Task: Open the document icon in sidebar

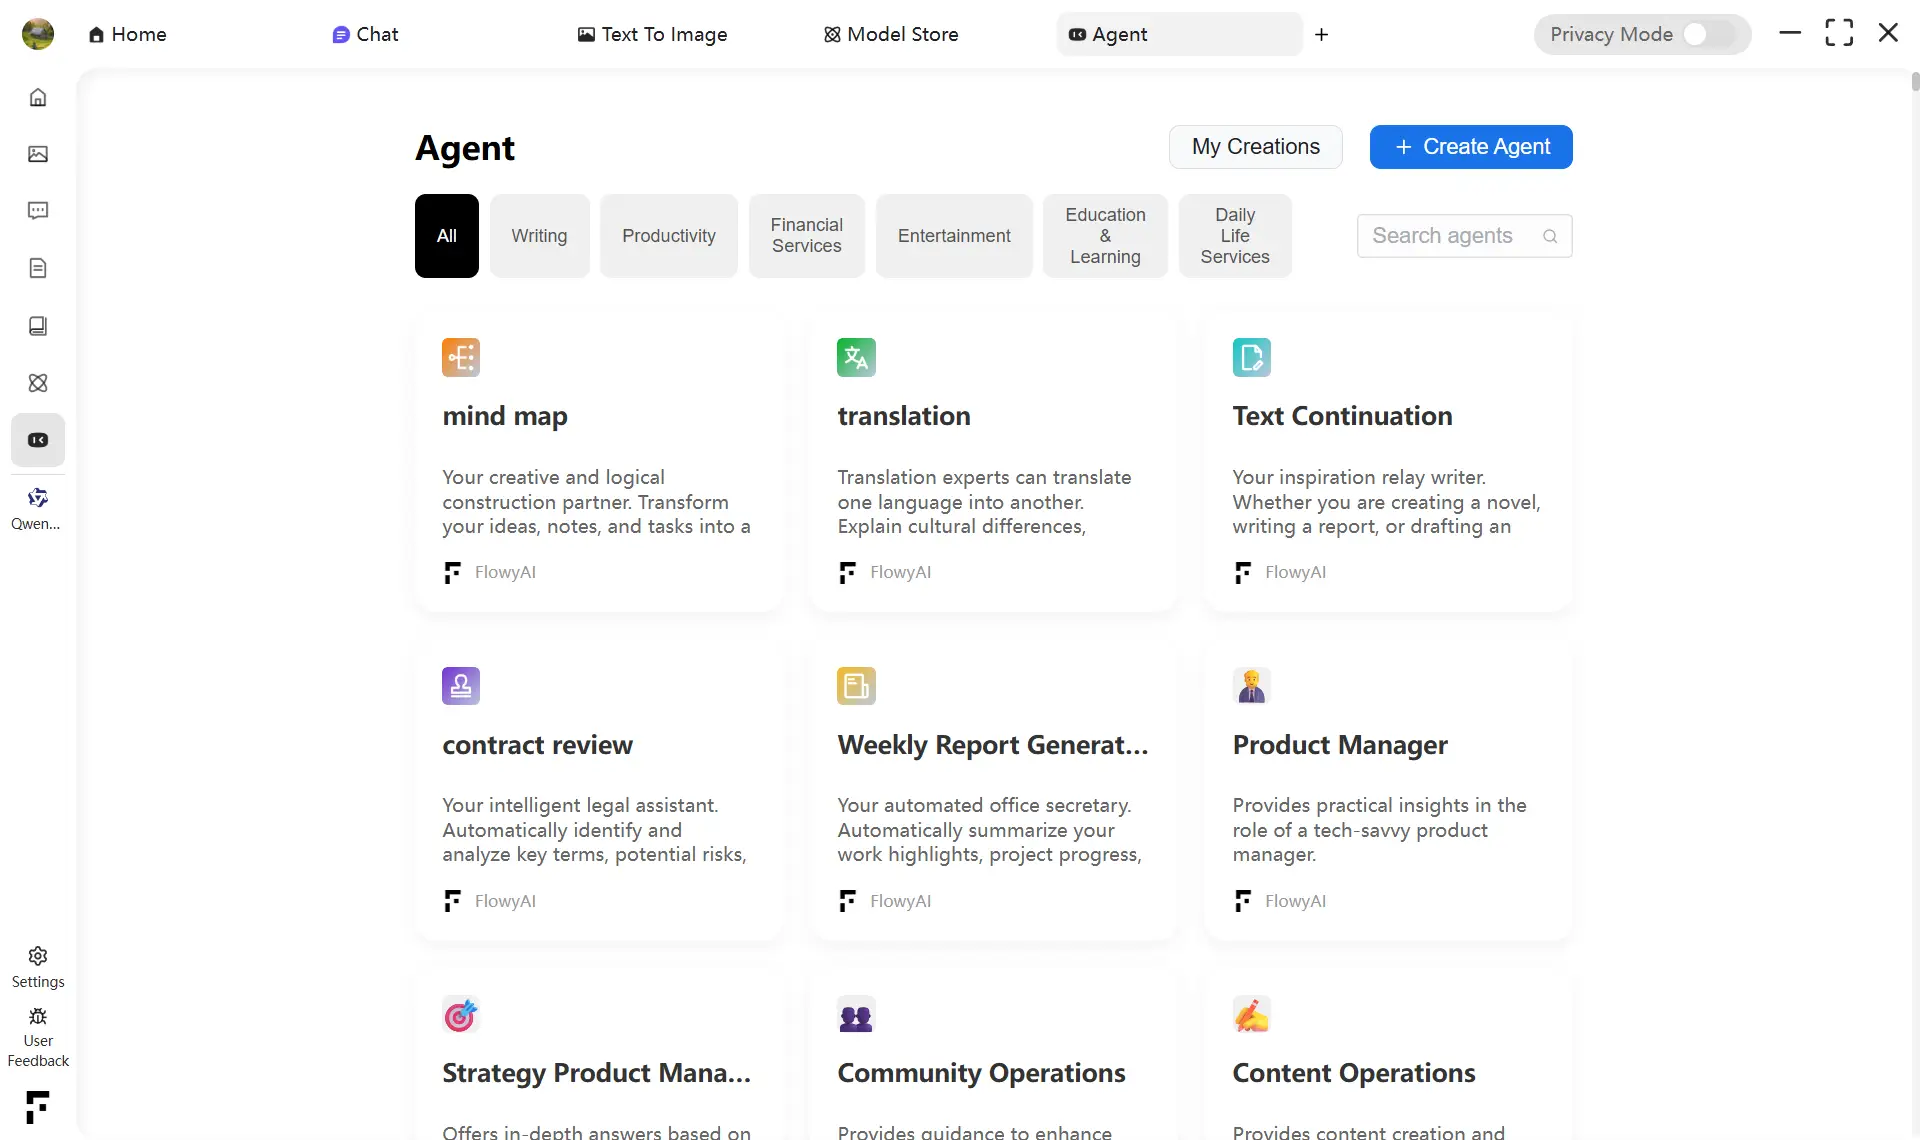Action: pyautogui.click(x=38, y=268)
